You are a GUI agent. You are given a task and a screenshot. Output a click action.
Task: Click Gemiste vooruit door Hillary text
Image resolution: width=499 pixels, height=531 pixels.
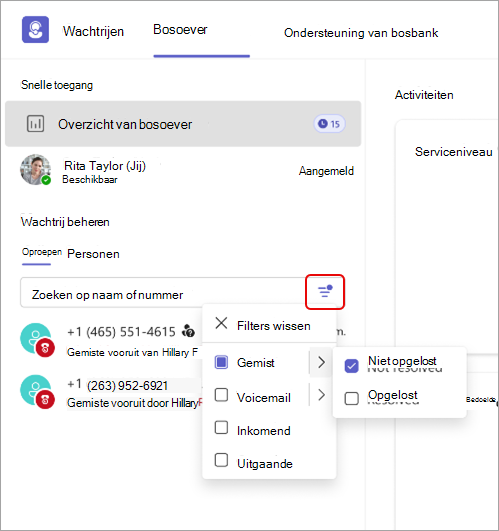134,403
